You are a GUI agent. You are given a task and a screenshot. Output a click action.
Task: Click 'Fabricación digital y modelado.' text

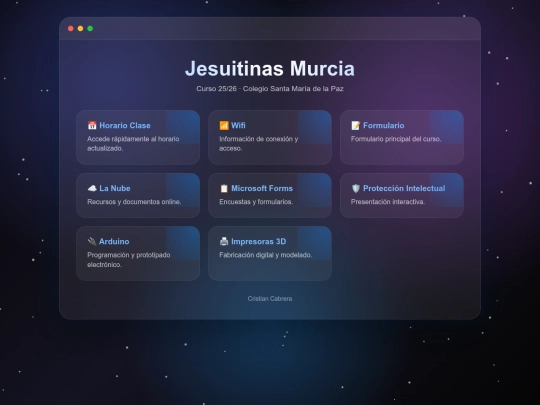266,255
